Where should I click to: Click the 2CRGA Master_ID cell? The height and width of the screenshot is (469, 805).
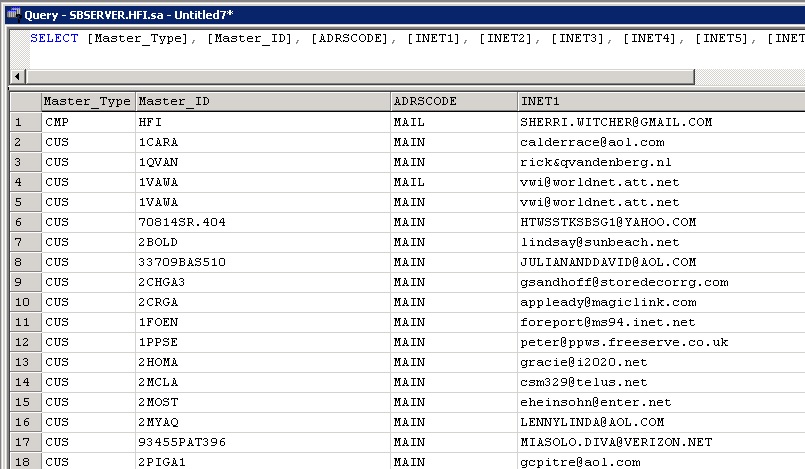tap(263, 302)
